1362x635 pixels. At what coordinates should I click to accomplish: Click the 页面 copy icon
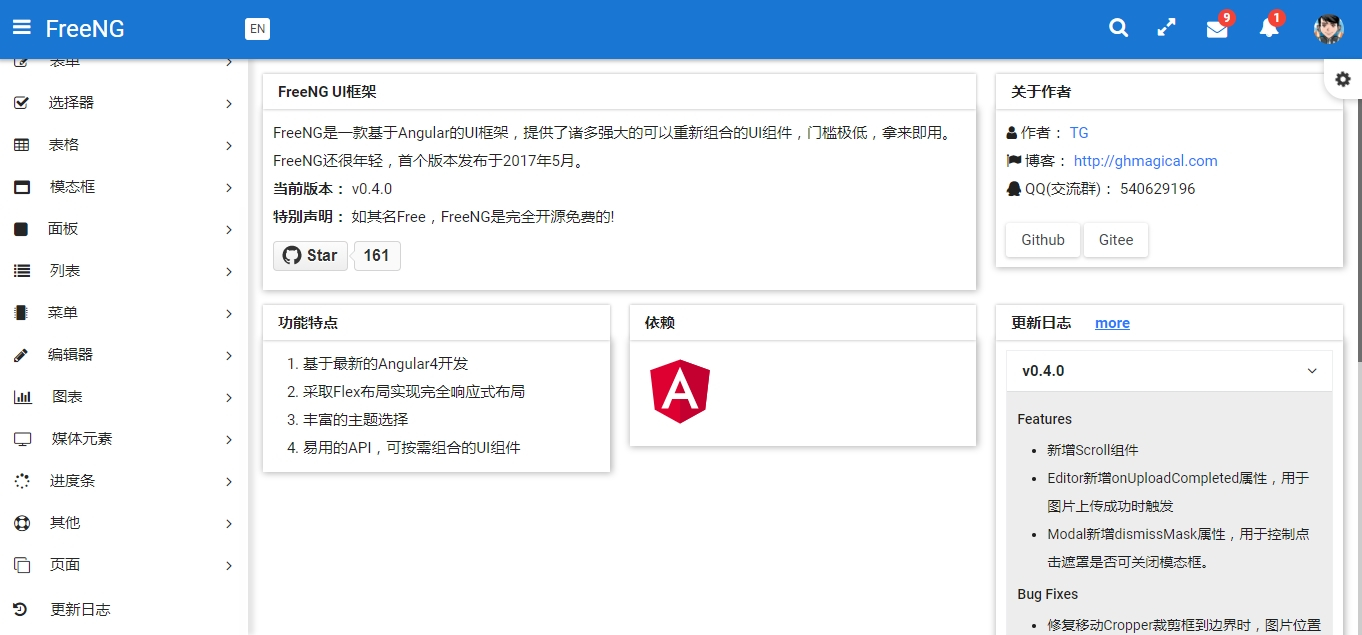point(21,565)
